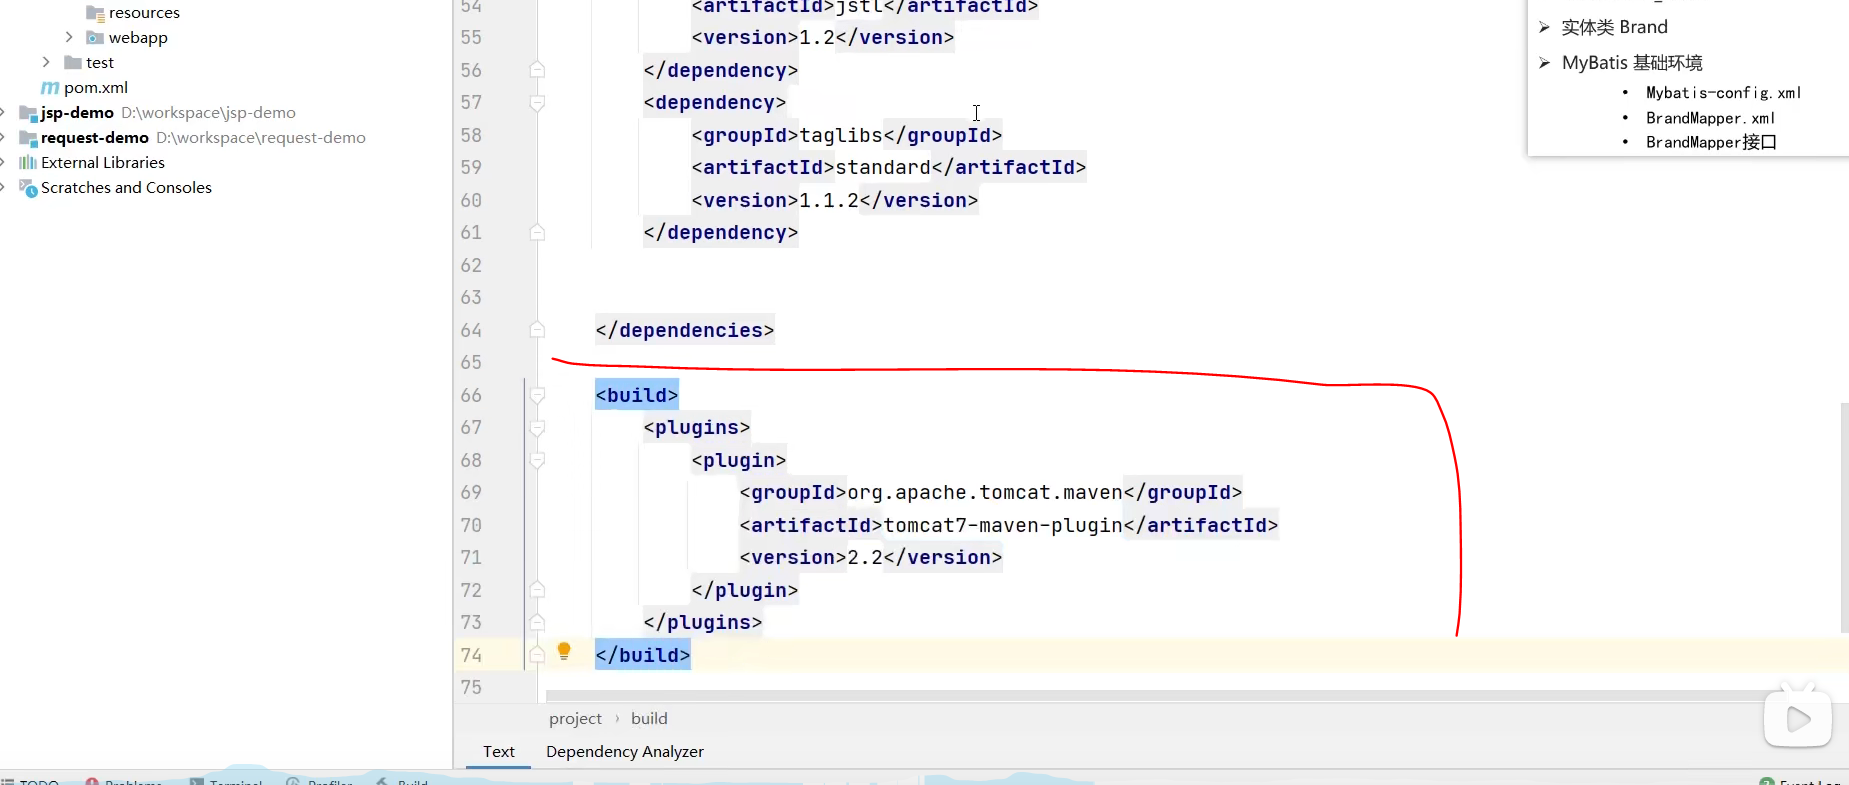Click the BrandMapper.xml bullet item

1710,118
